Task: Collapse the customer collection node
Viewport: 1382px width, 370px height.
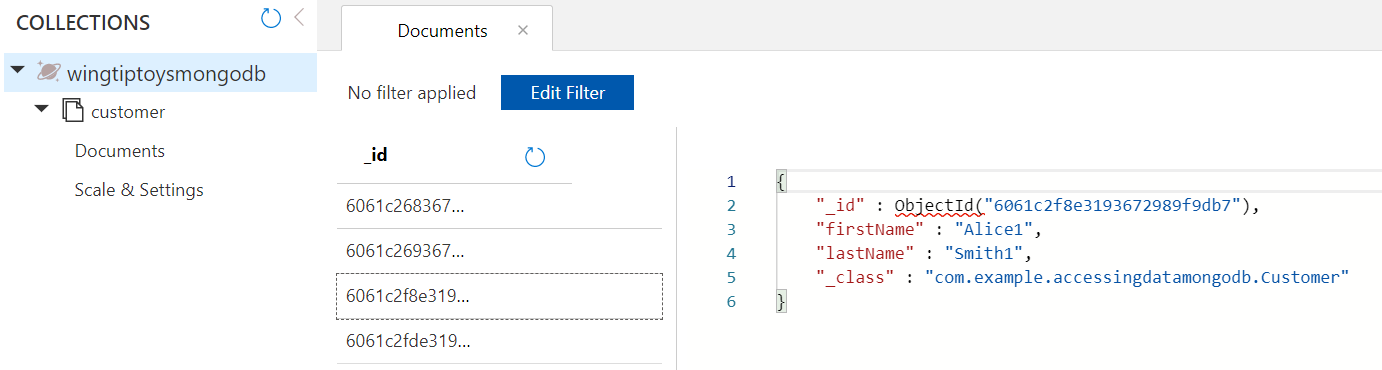Action: 41,110
